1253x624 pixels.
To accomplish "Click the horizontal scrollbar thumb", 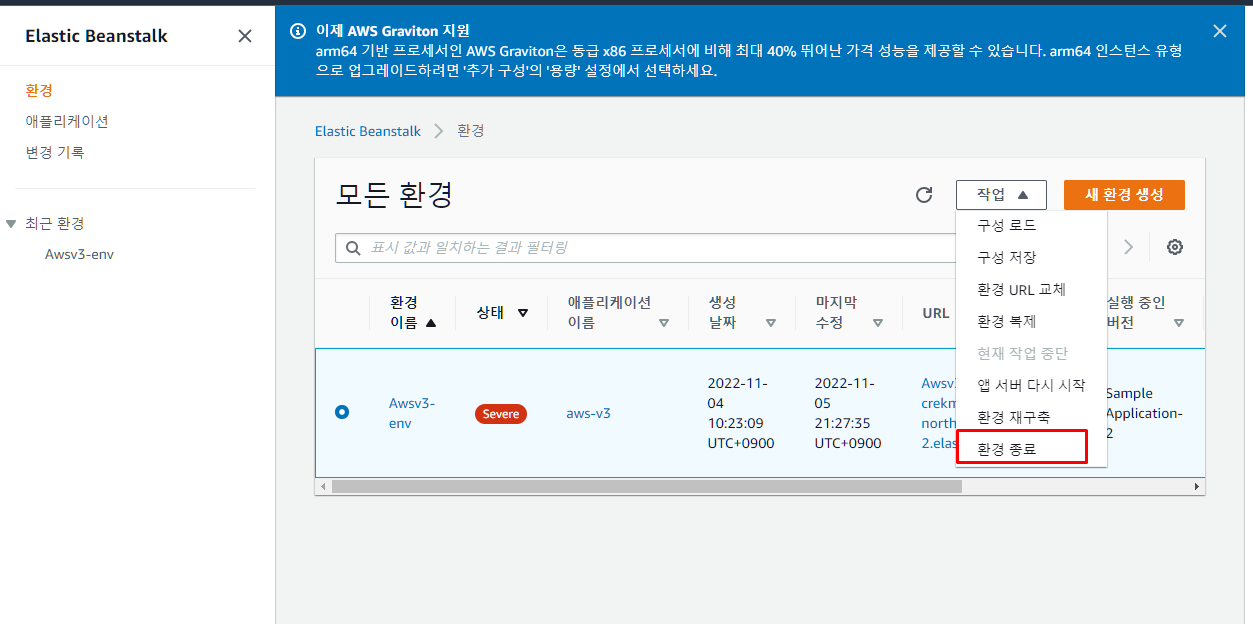I will 646,486.
